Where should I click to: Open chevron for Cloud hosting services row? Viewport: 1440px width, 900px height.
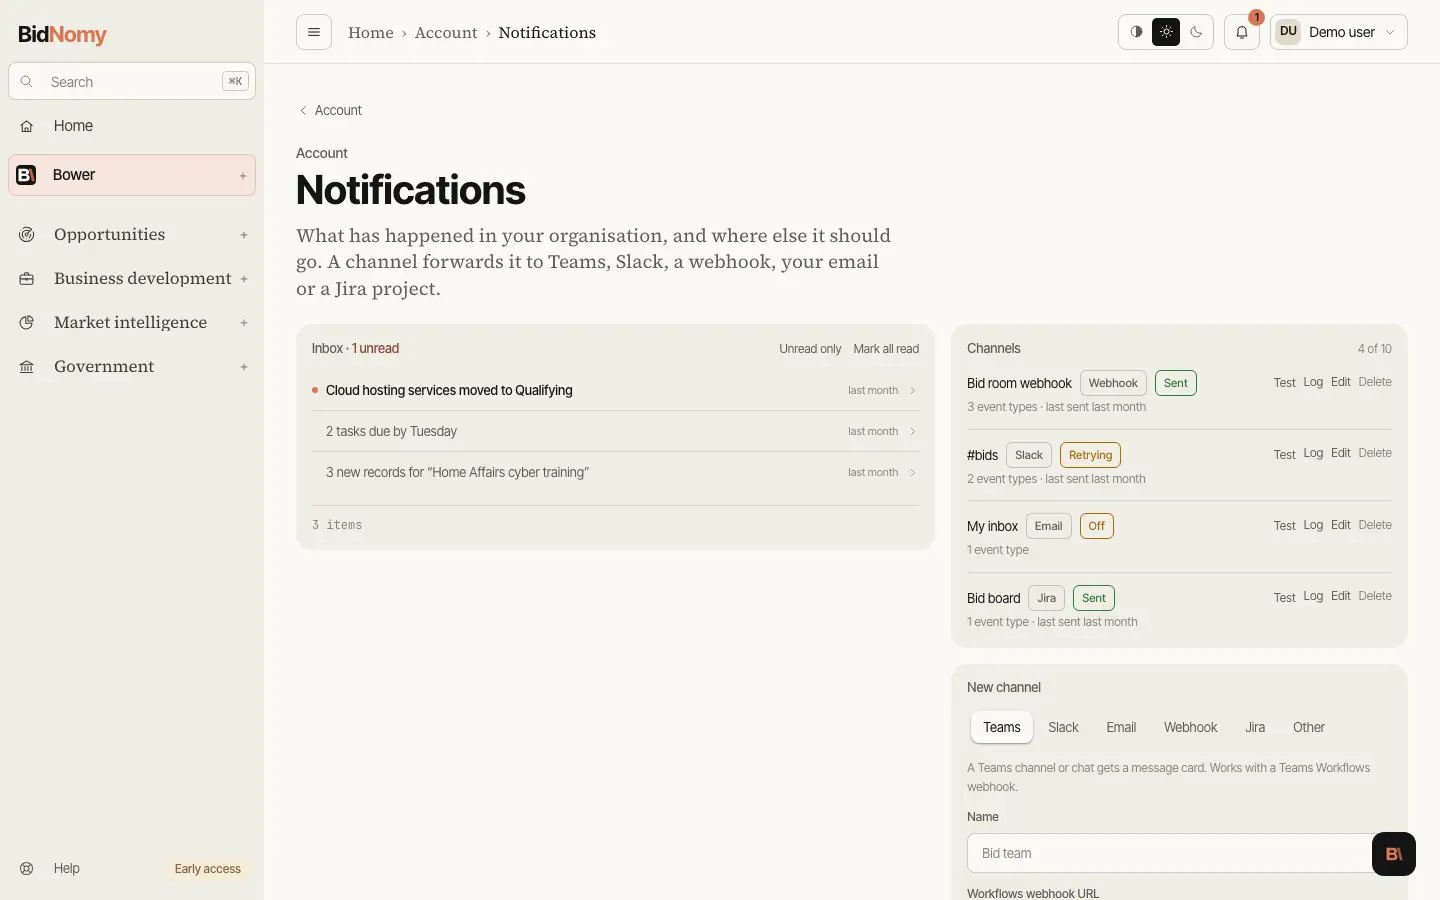pos(913,391)
